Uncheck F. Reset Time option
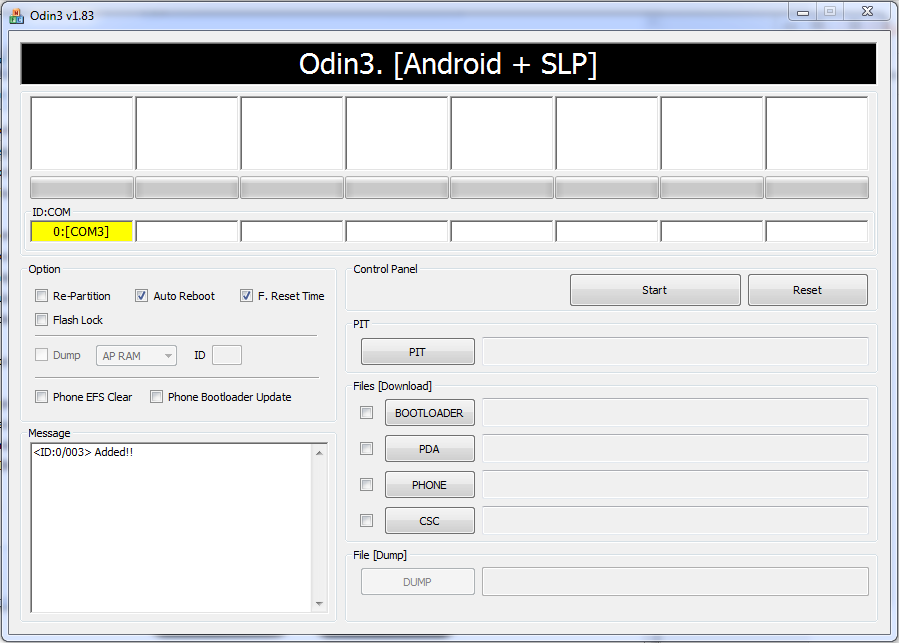 (x=246, y=295)
